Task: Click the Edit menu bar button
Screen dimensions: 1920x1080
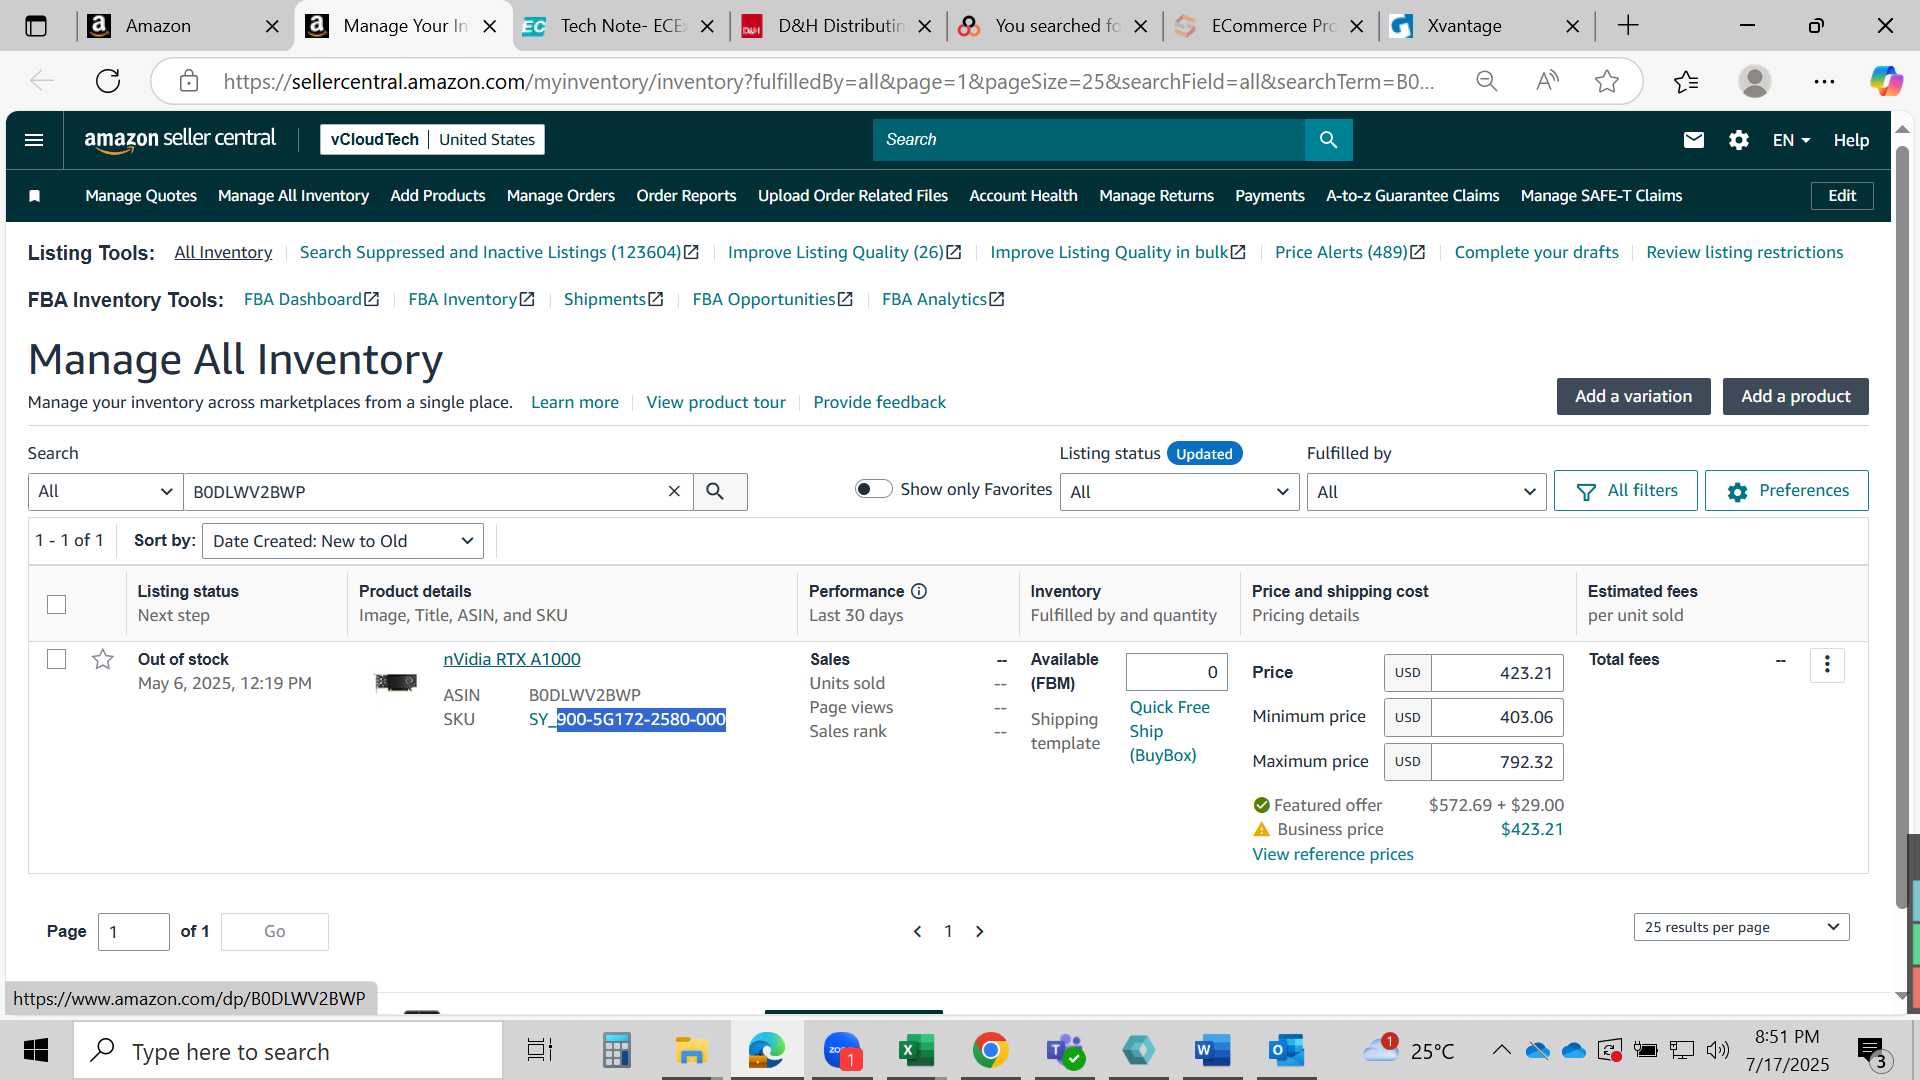Action: (x=1842, y=196)
